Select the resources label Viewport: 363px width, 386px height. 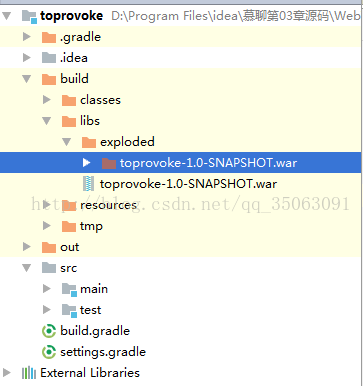pyautogui.click(x=109, y=205)
